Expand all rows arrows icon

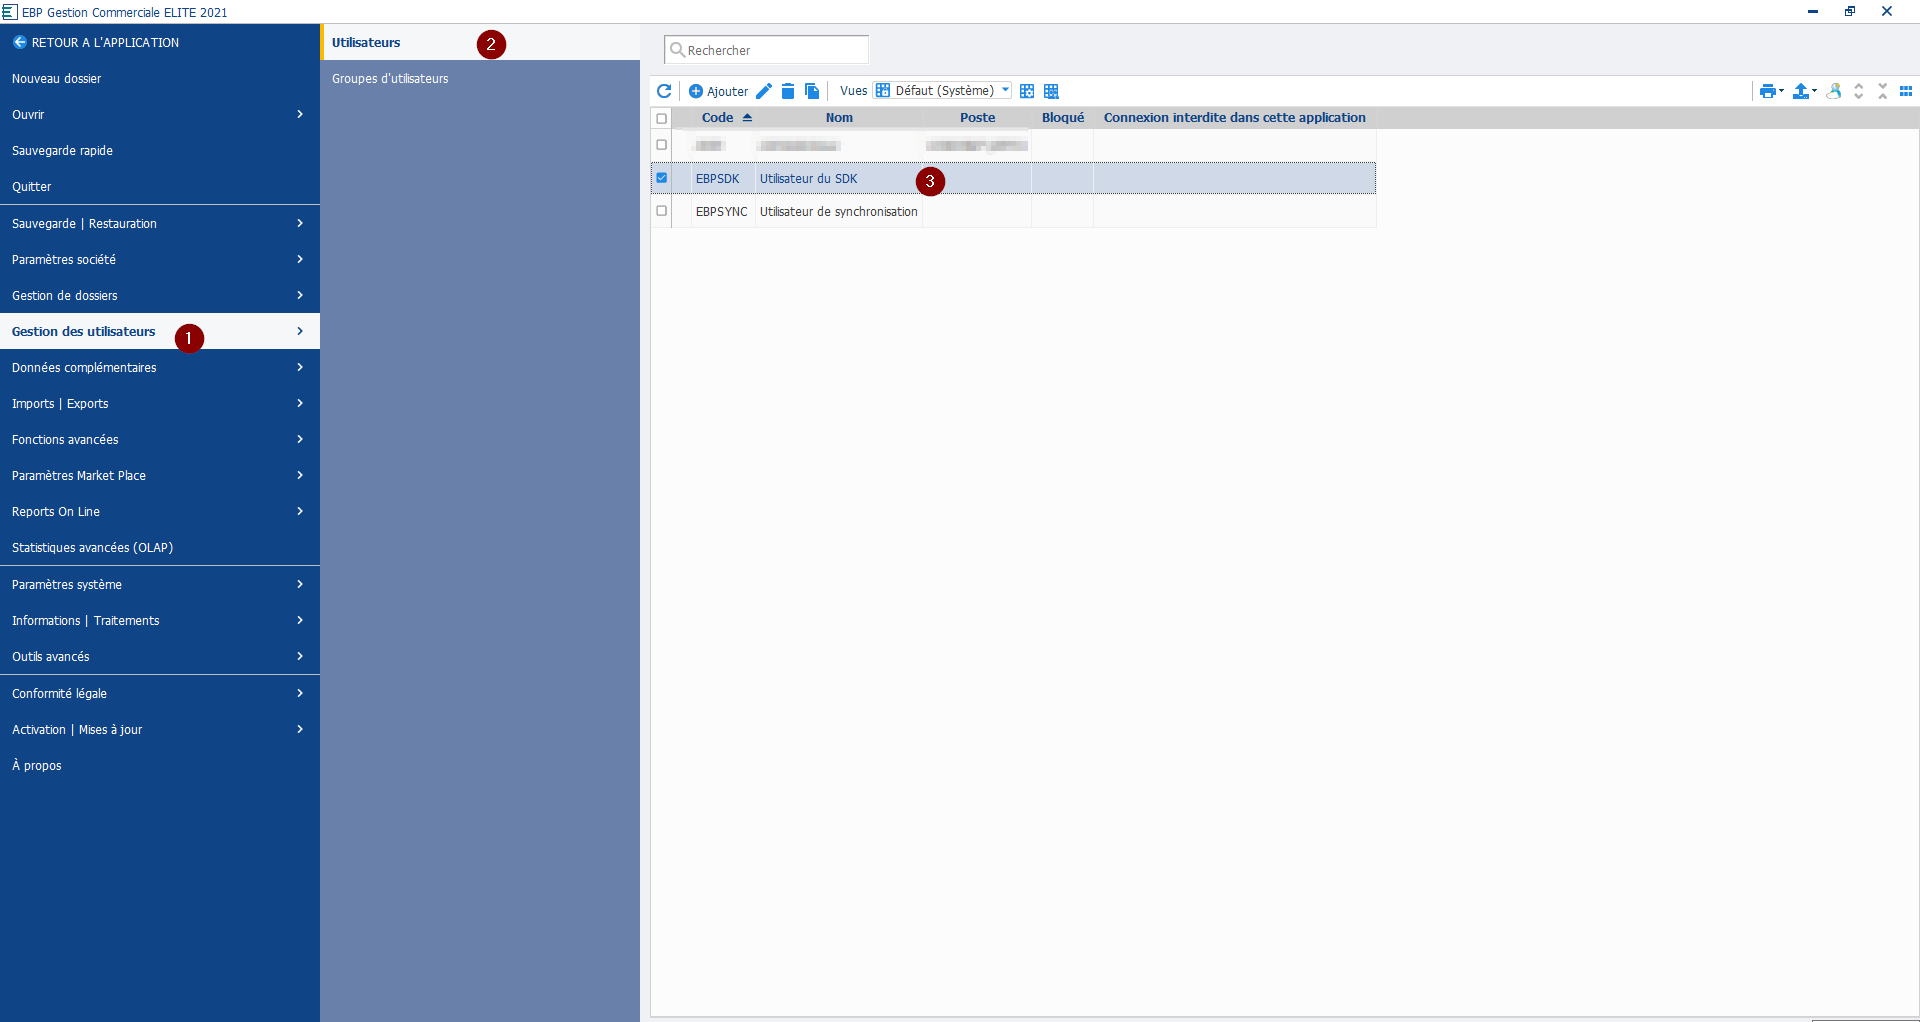(x=1859, y=91)
